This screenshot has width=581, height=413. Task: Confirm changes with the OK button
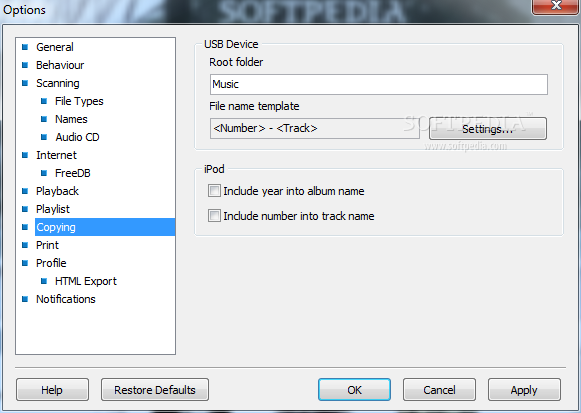coord(354,390)
